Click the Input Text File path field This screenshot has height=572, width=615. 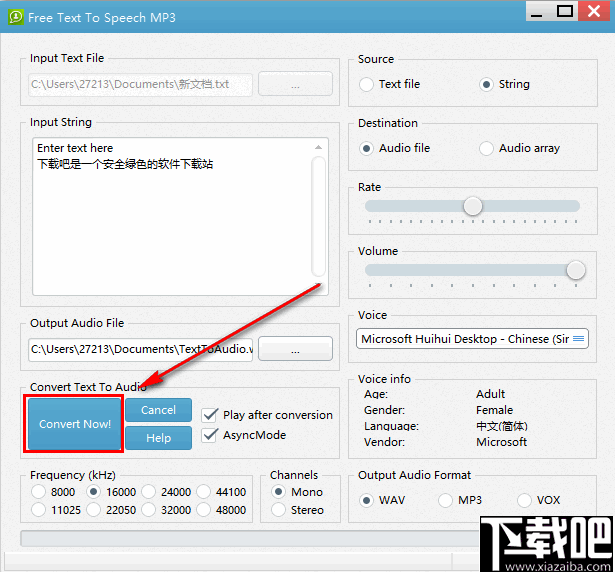[x=140, y=84]
